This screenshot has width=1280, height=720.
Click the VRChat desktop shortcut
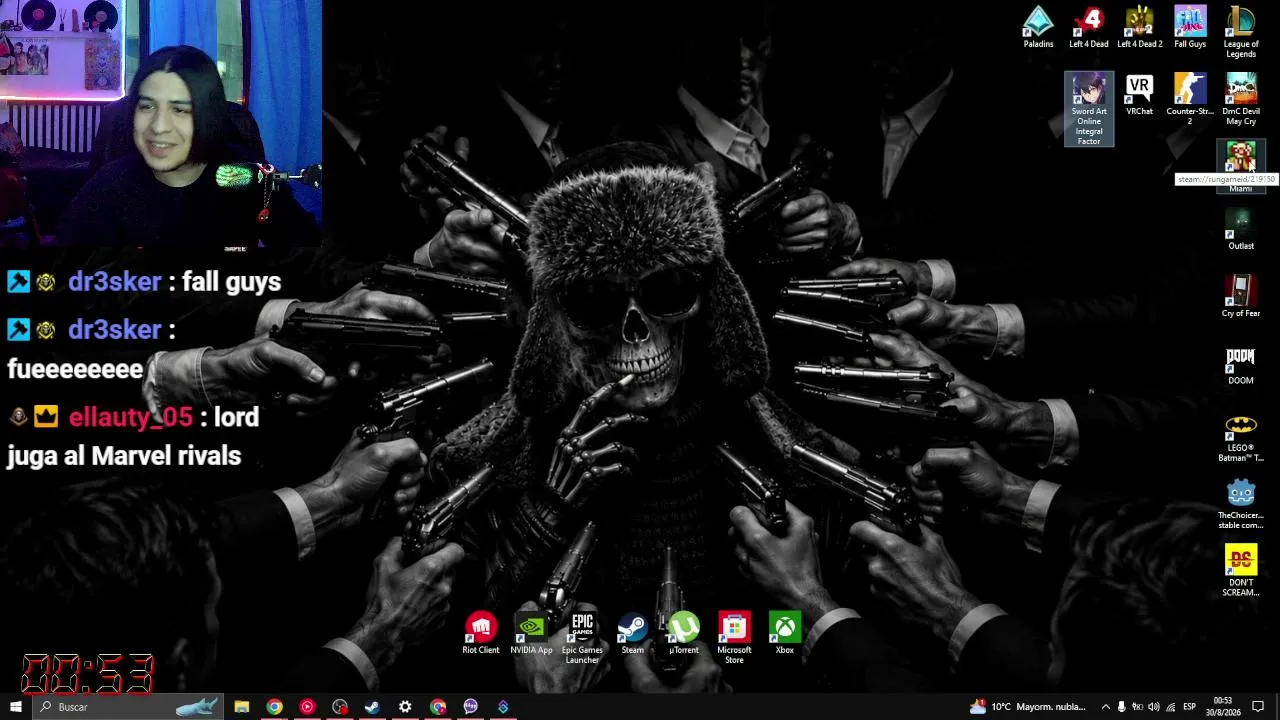tap(1139, 95)
